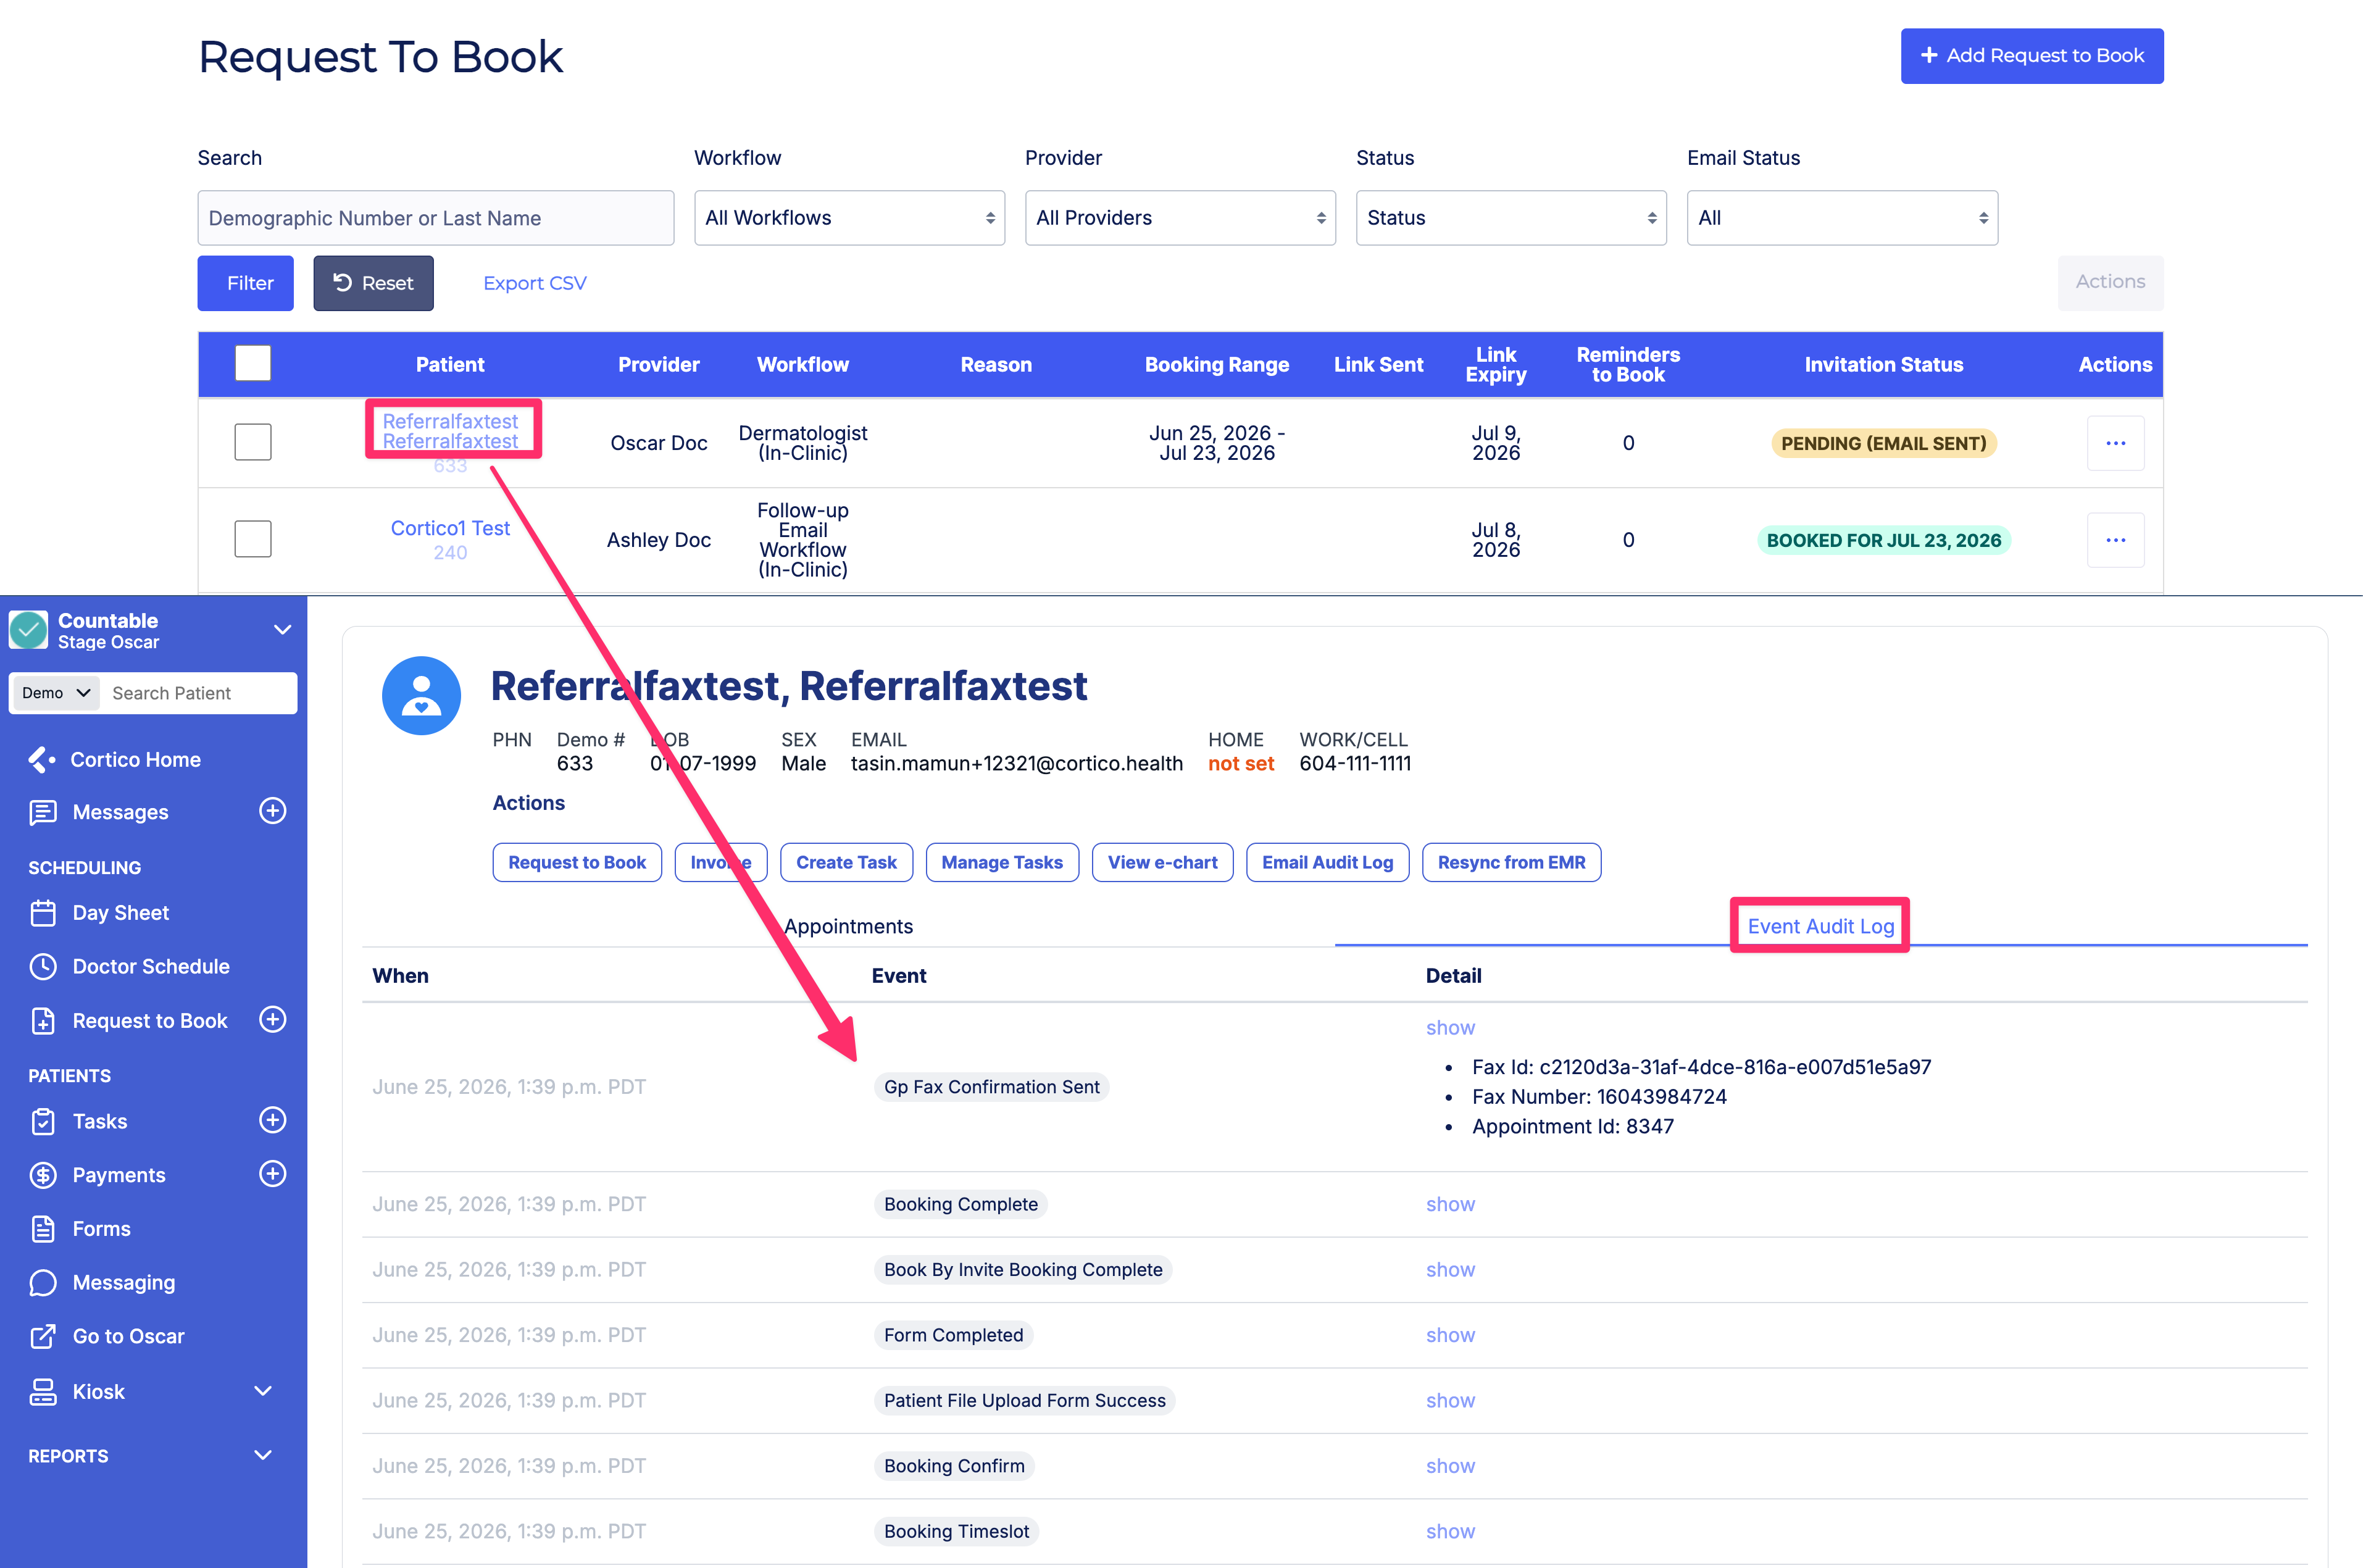Open Day Sheet calendar icon
Screen dimensions: 2363x1568
[x=43, y=913]
